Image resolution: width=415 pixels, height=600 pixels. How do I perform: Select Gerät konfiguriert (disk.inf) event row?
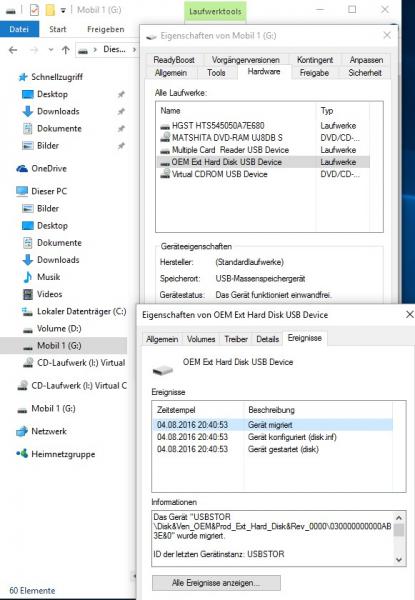coord(272,437)
